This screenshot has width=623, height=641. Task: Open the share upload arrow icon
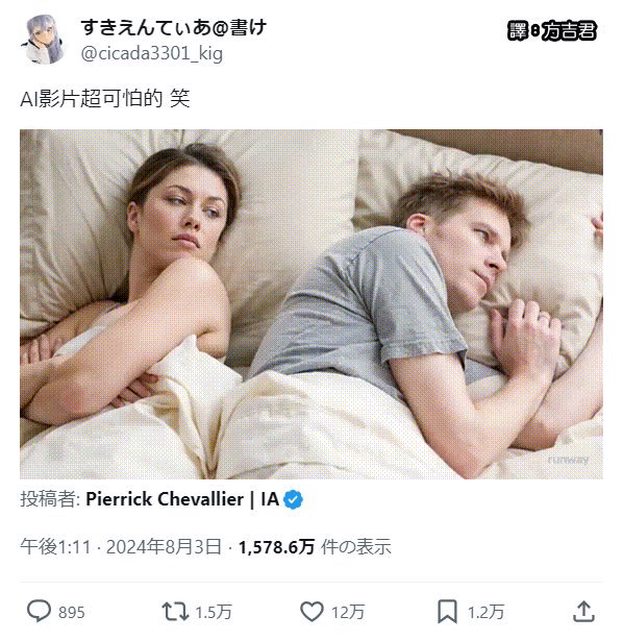(583, 611)
